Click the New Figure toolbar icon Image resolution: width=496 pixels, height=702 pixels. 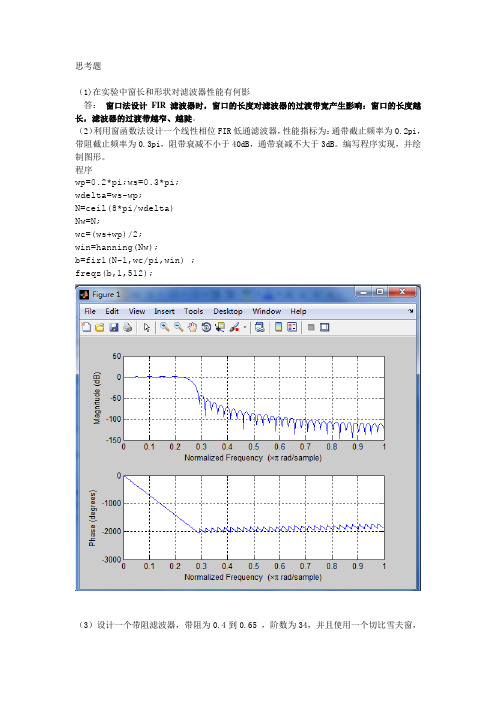coord(86,327)
